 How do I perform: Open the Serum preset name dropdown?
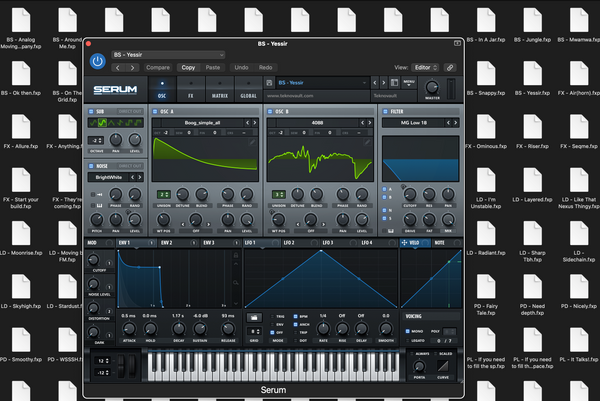point(322,83)
